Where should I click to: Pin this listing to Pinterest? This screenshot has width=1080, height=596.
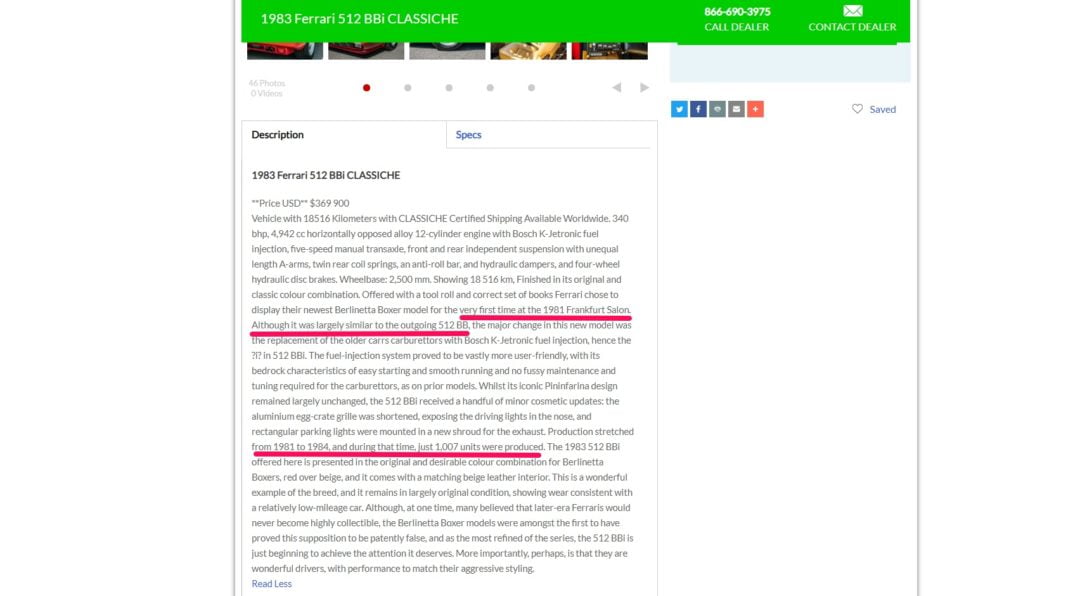click(x=718, y=108)
